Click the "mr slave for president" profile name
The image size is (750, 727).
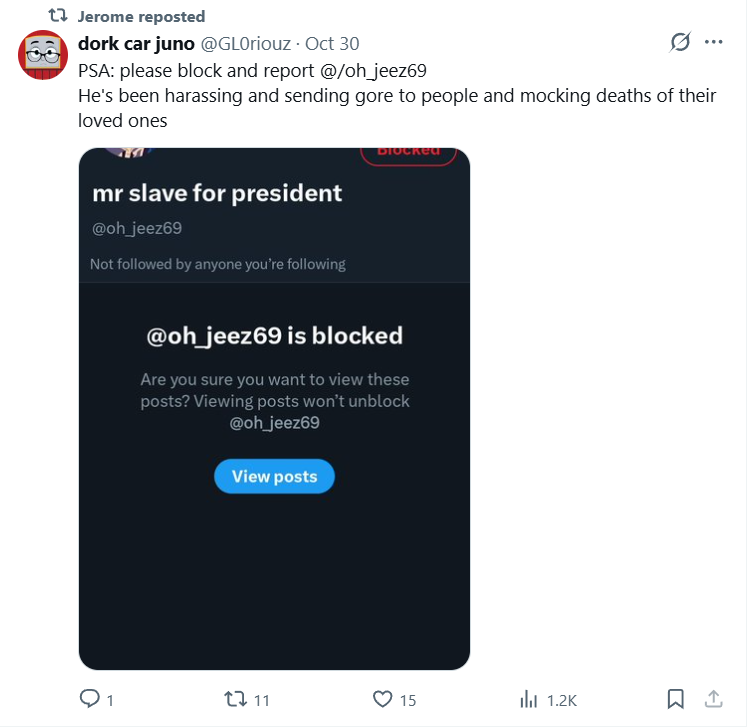tap(217, 193)
